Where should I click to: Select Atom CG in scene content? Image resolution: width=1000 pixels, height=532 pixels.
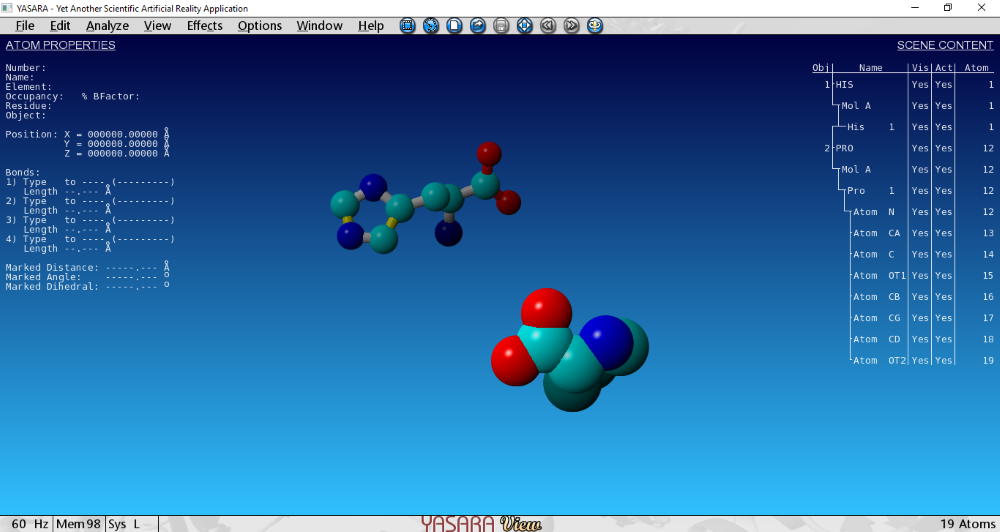(877, 318)
